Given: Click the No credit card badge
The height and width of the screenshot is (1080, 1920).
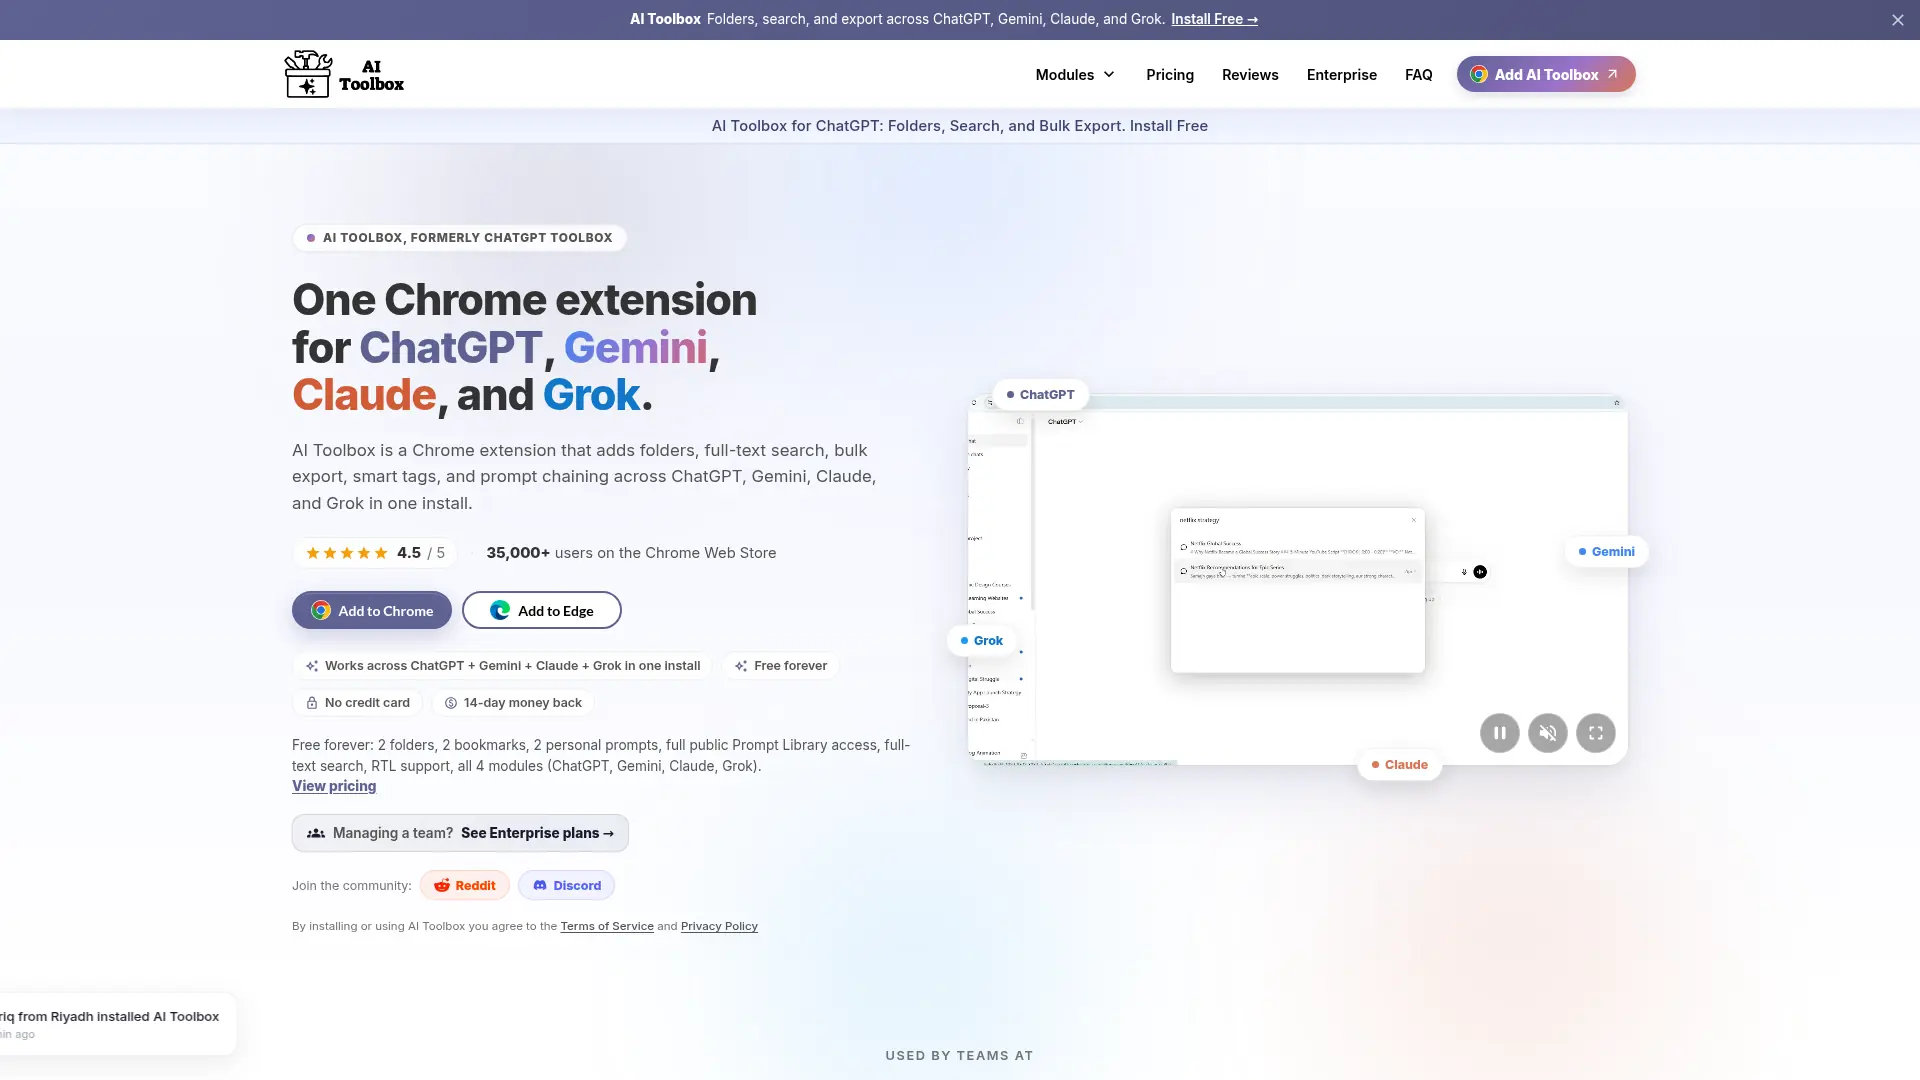Looking at the screenshot, I should (358, 702).
